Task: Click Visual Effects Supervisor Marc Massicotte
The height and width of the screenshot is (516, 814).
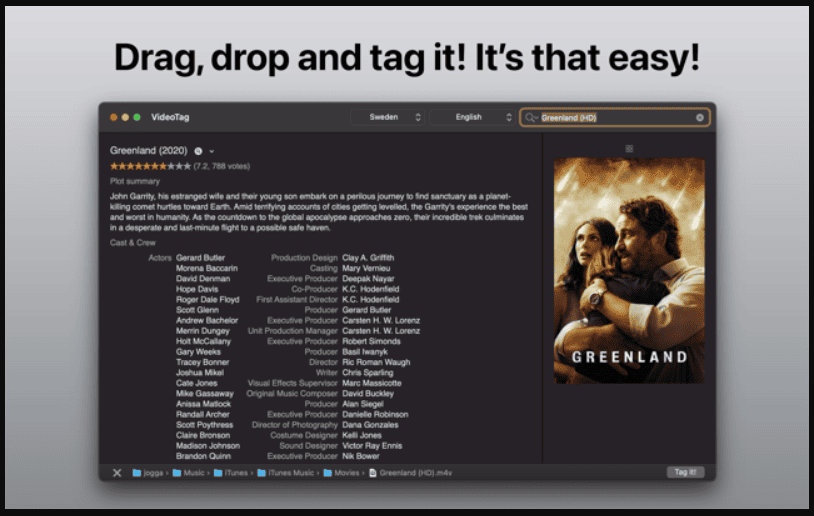Action: click(372, 383)
